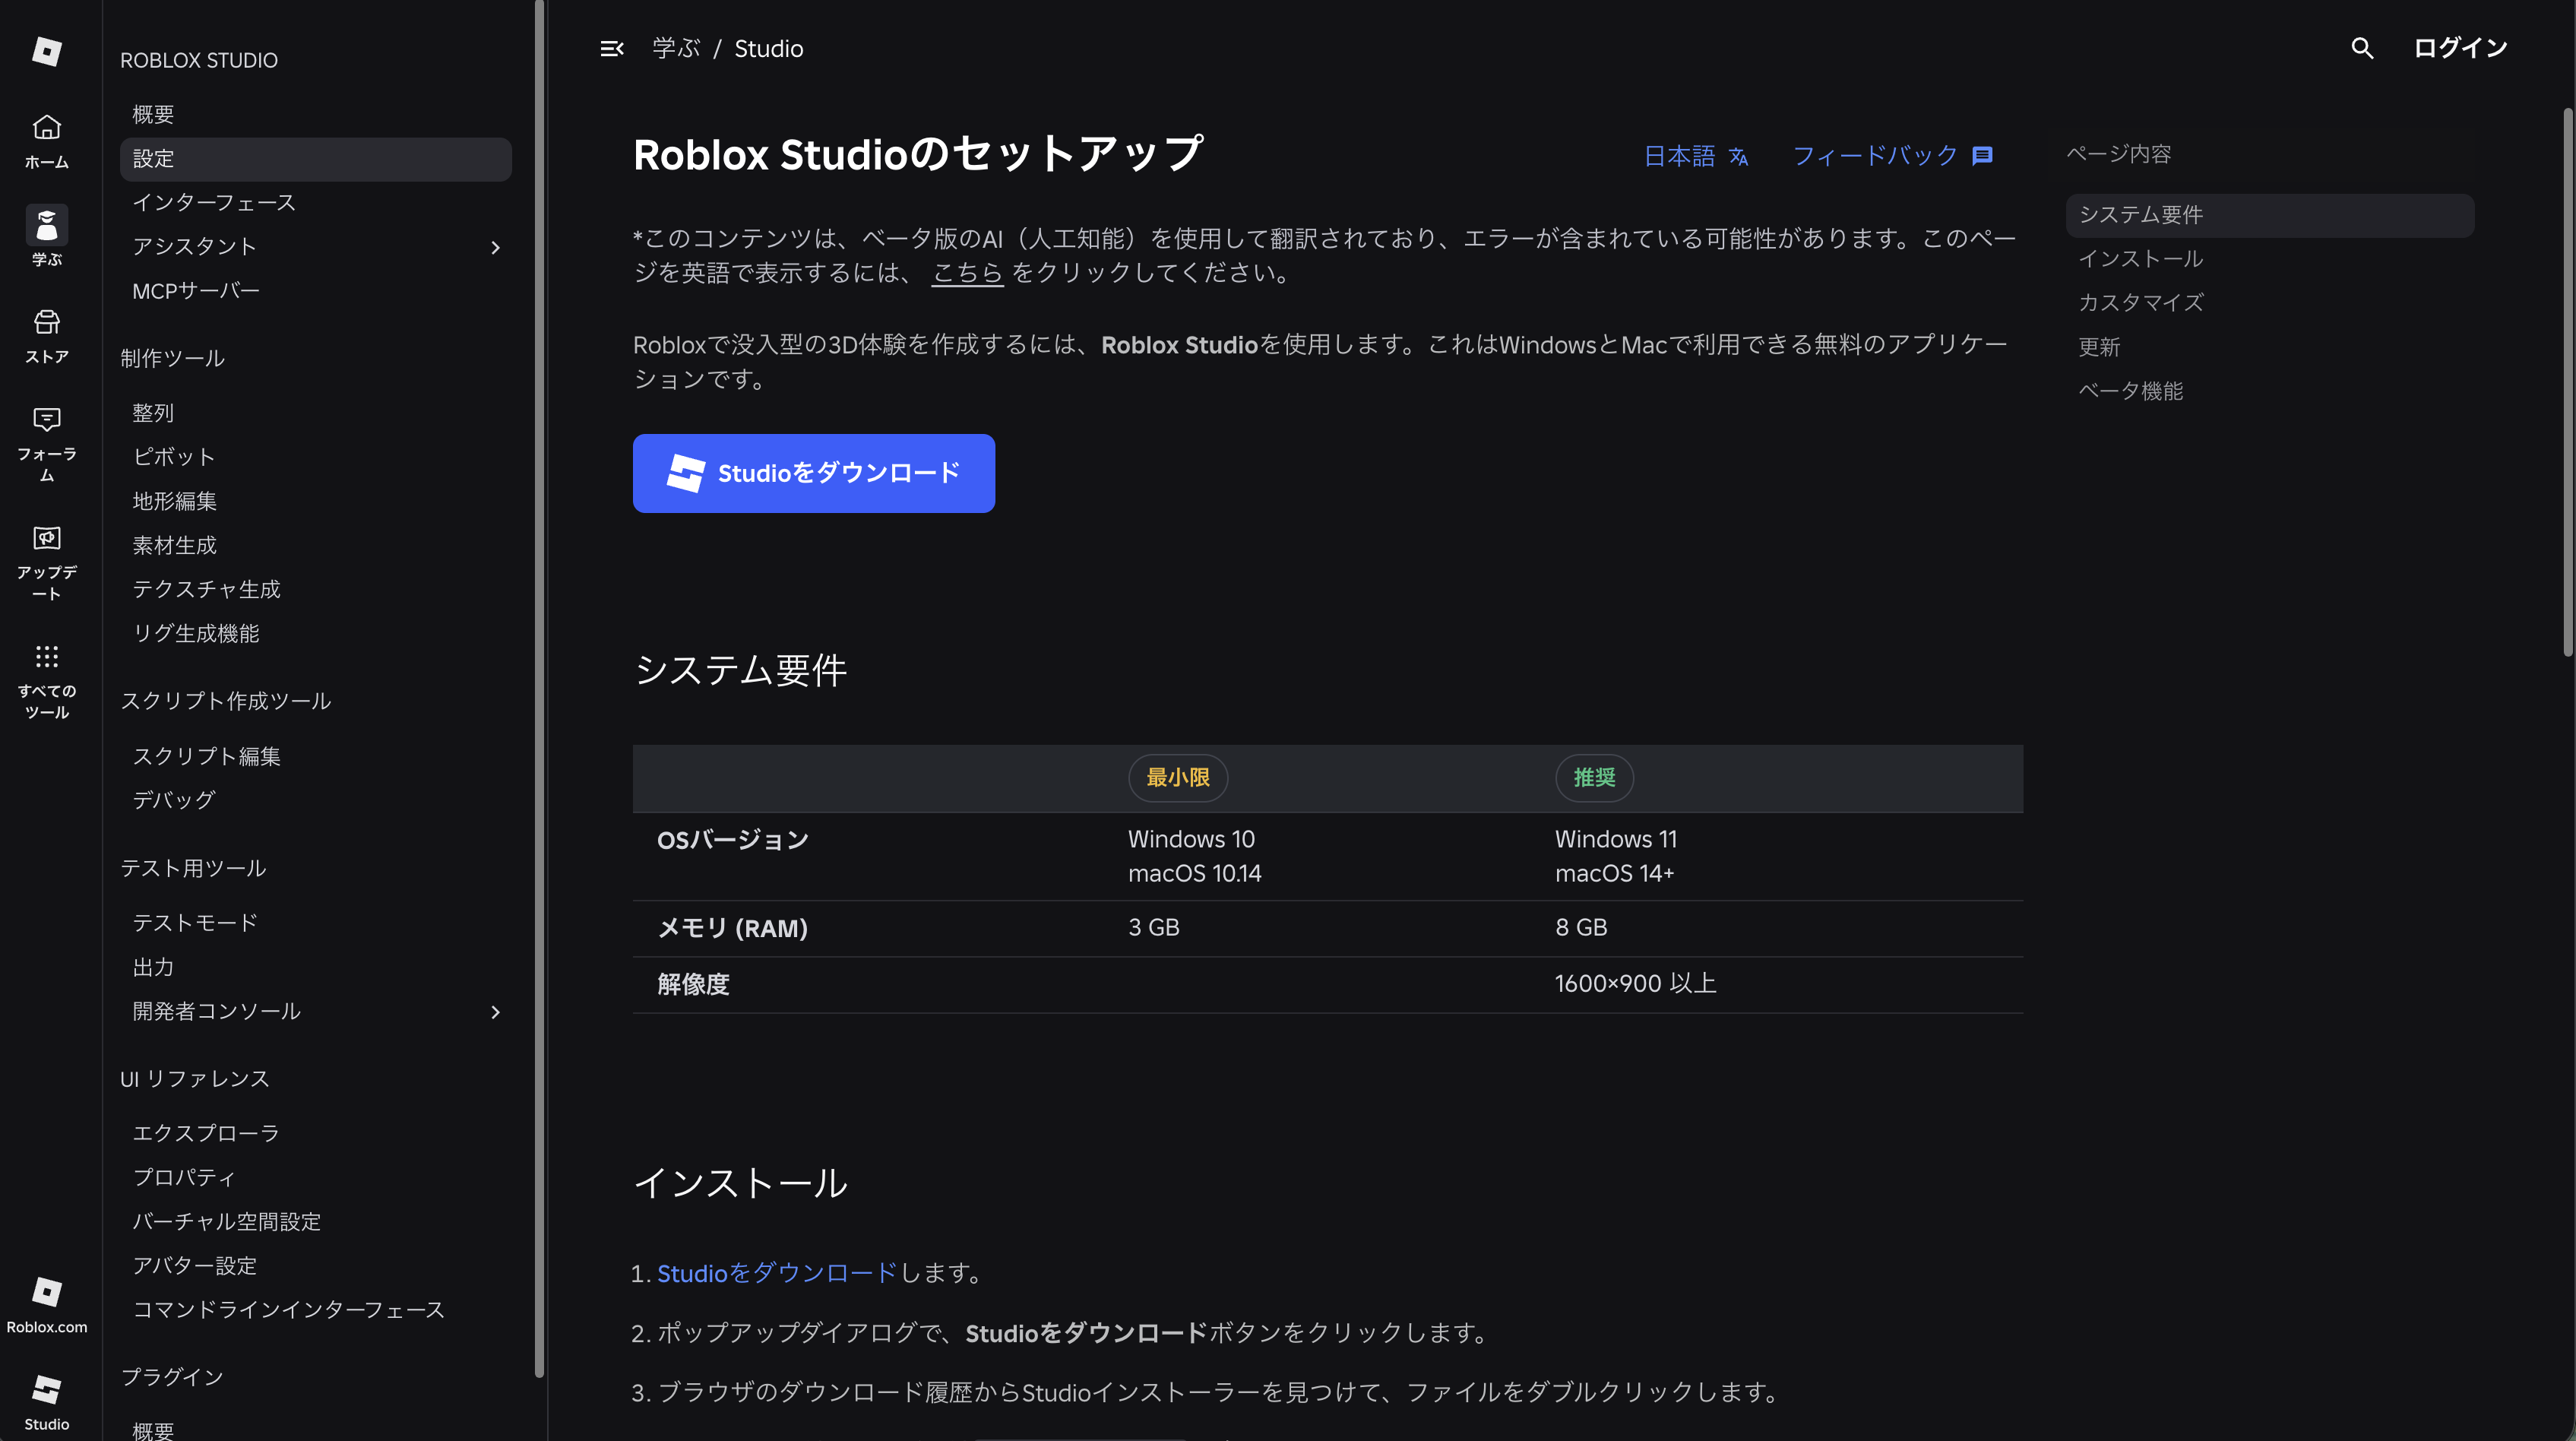
Task: Open the 概要 sidebar item under ROBLOX STUDIO
Action: click(153, 114)
